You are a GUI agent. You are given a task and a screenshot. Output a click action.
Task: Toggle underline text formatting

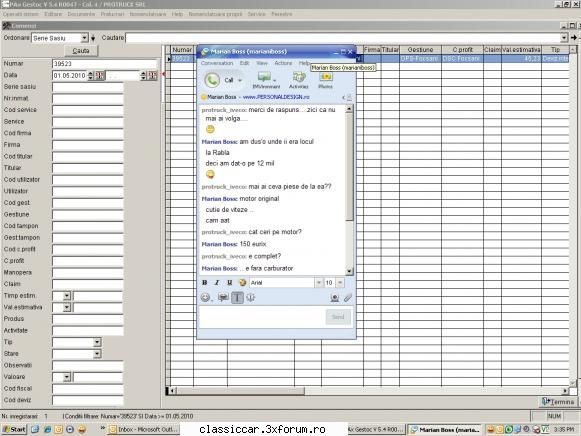[230, 283]
